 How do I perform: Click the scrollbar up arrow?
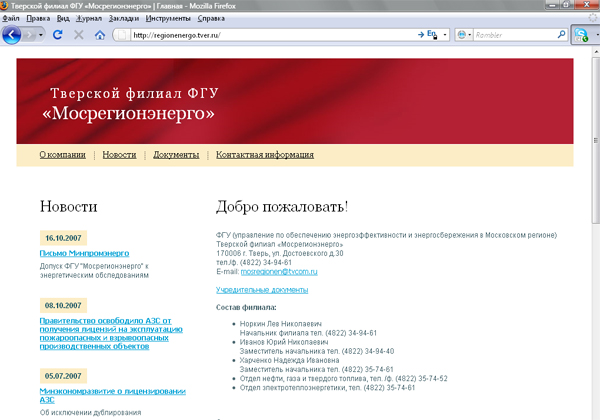(x=596, y=52)
